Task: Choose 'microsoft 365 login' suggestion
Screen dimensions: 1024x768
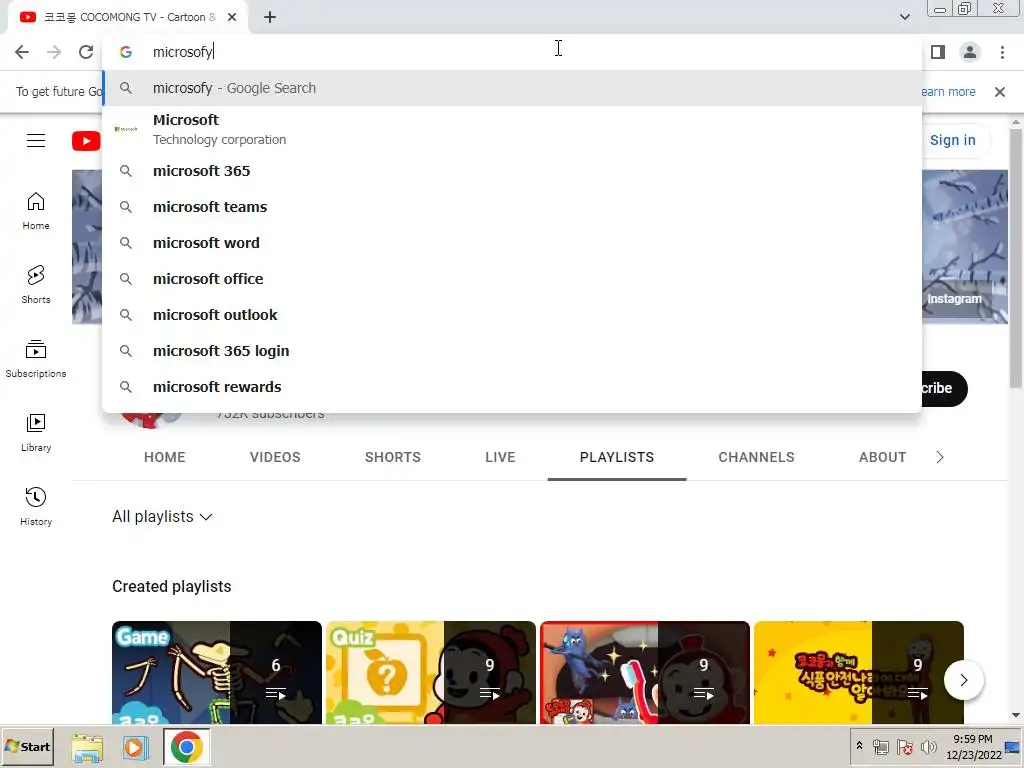Action: click(x=512, y=351)
